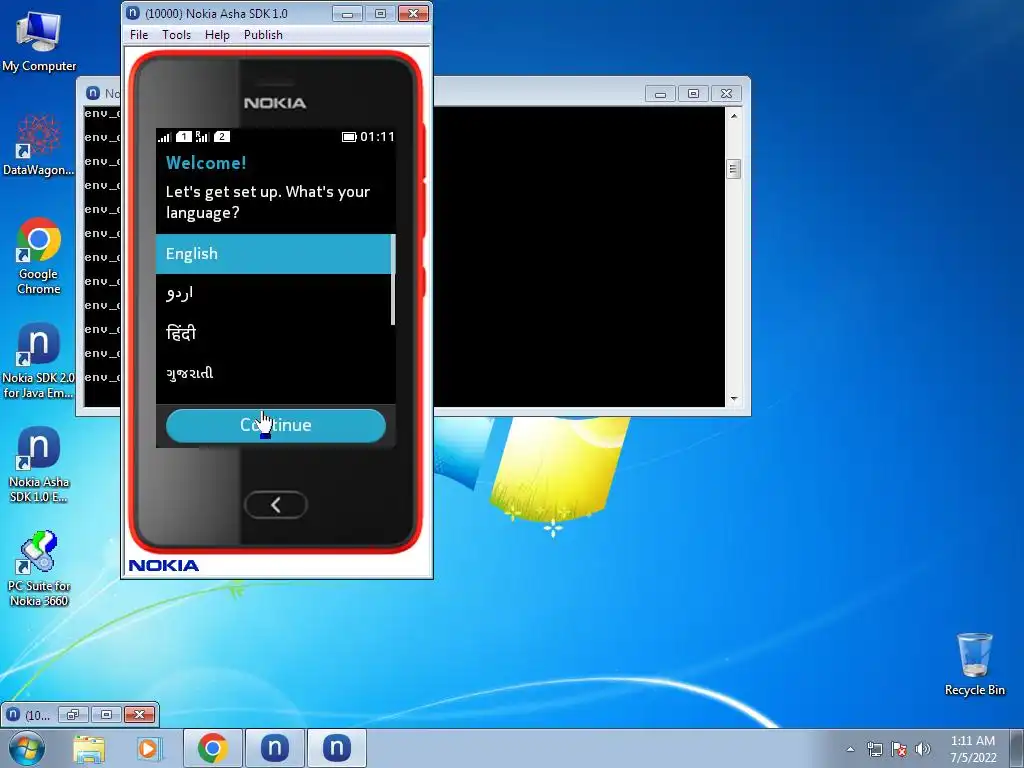Open the File menu in Nokia Asha SDK

[x=139, y=35]
